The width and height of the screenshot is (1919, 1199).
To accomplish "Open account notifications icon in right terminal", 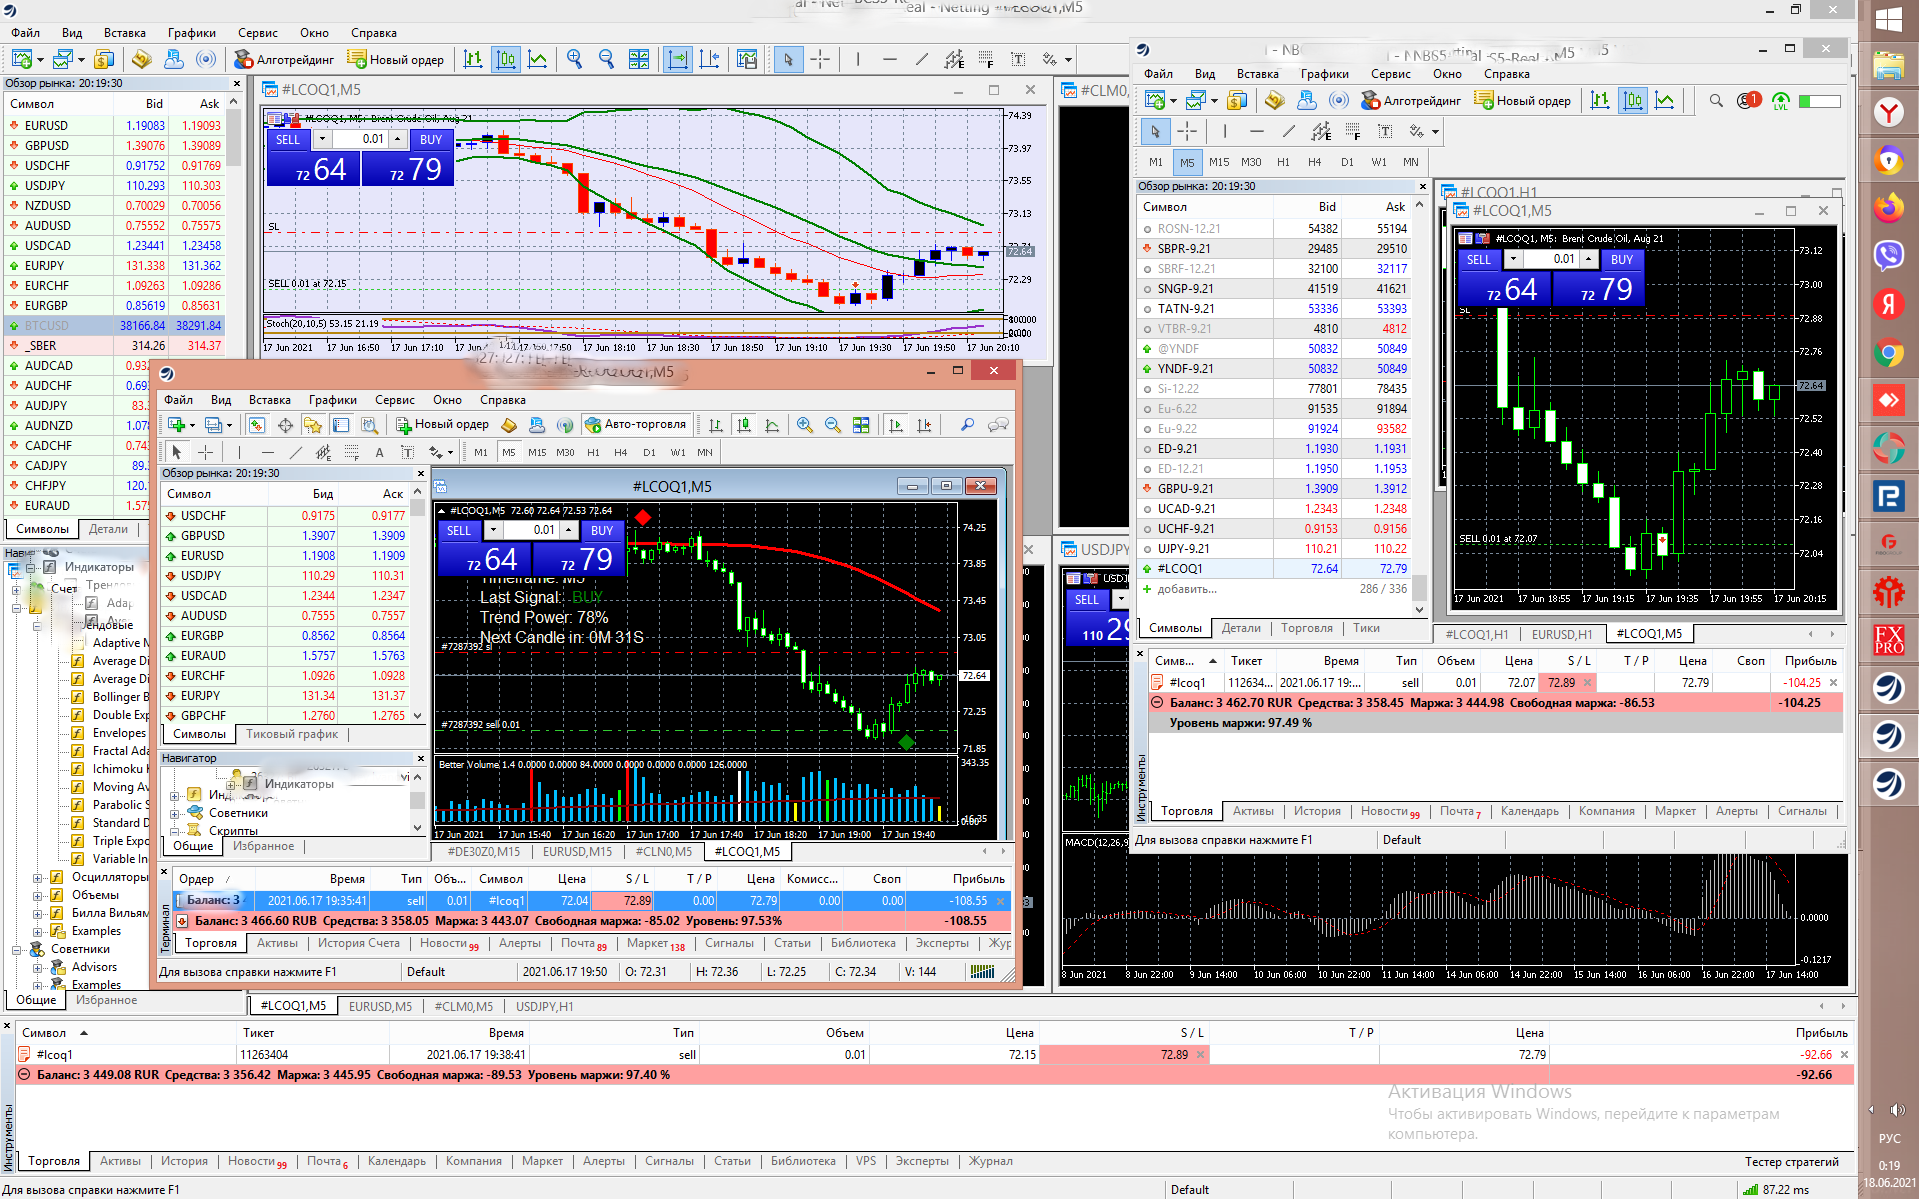I will [1748, 100].
